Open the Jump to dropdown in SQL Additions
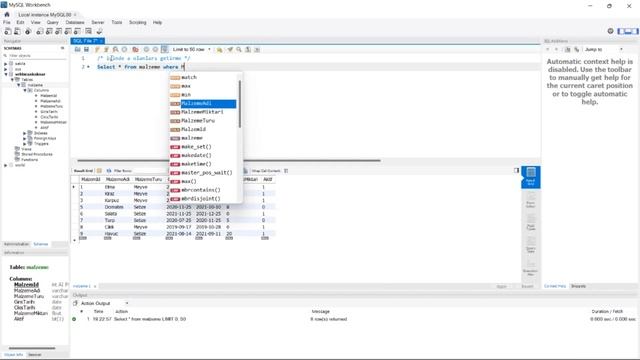640x360 pixels. 604,49
